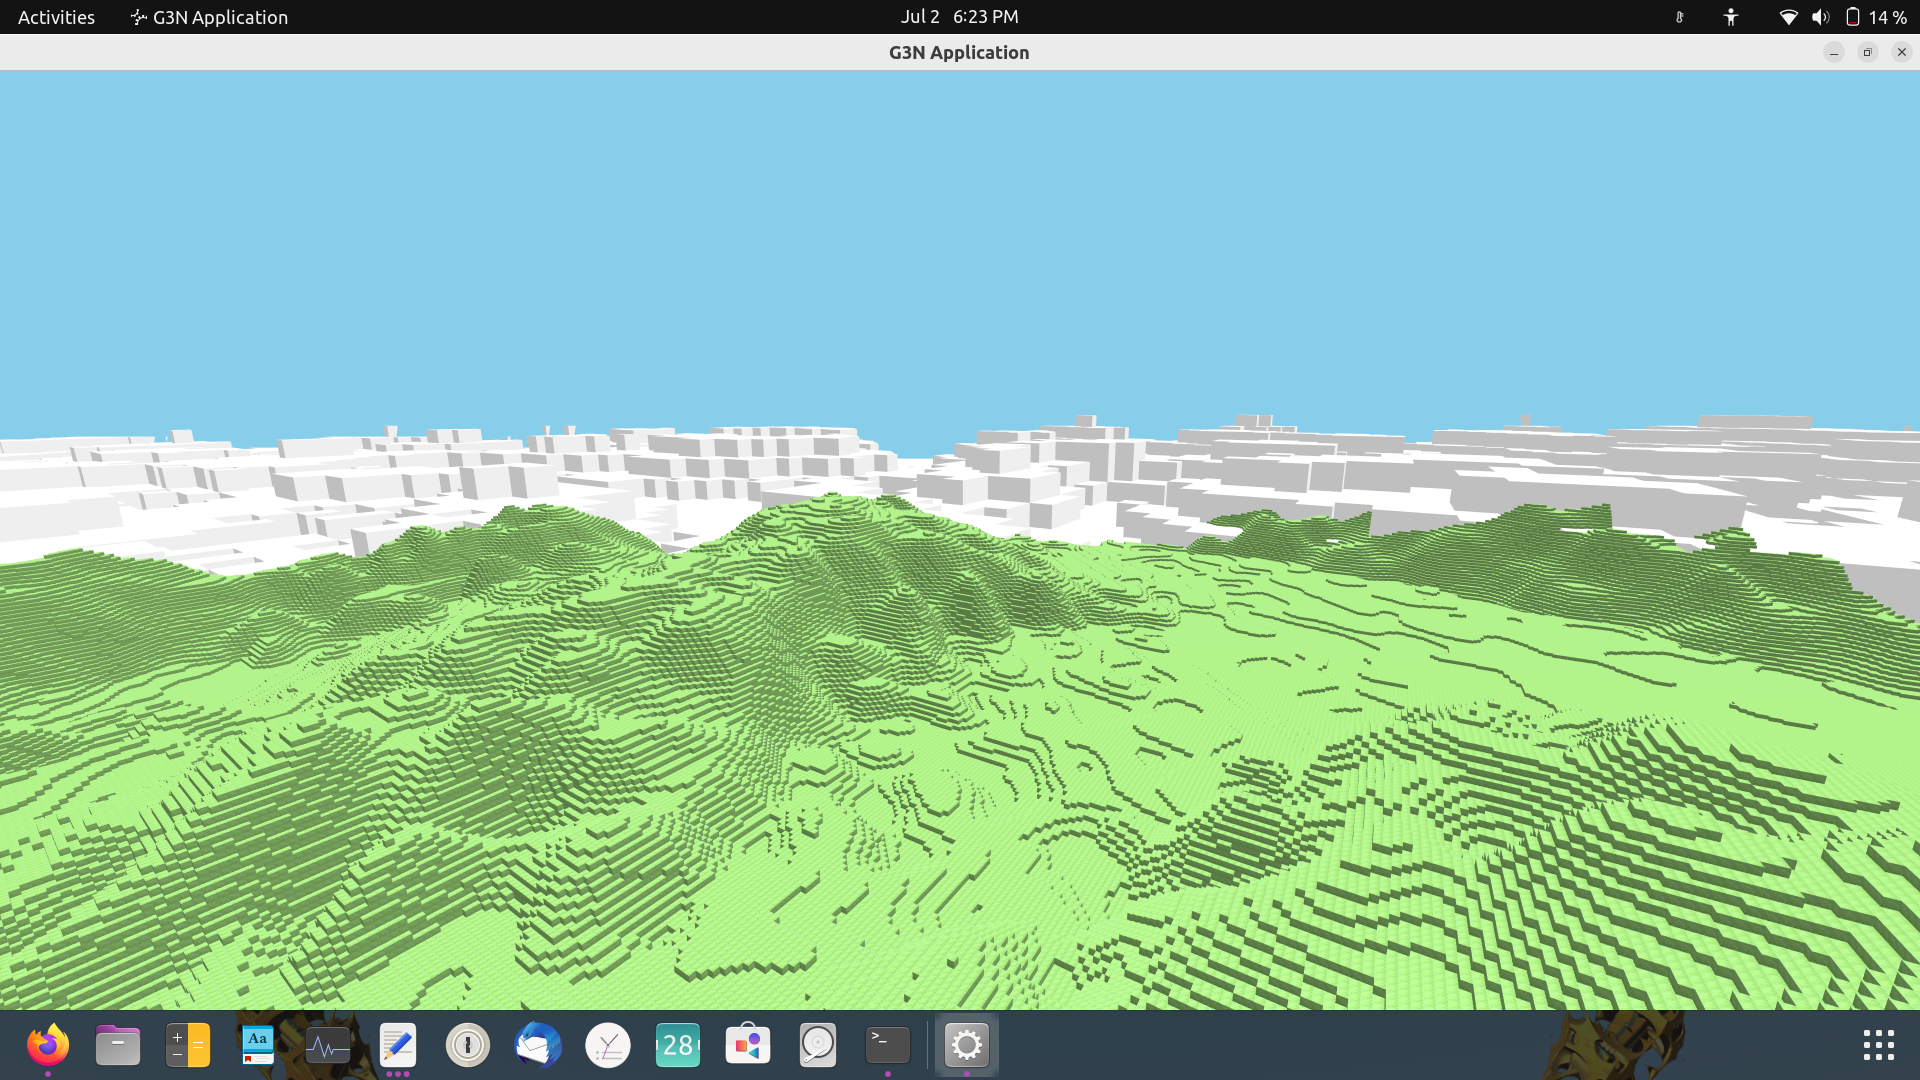Open the Dictionary app icon
Image resolution: width=1920 pixels, height=1080 pixels.
click(x=258, y=1046)
